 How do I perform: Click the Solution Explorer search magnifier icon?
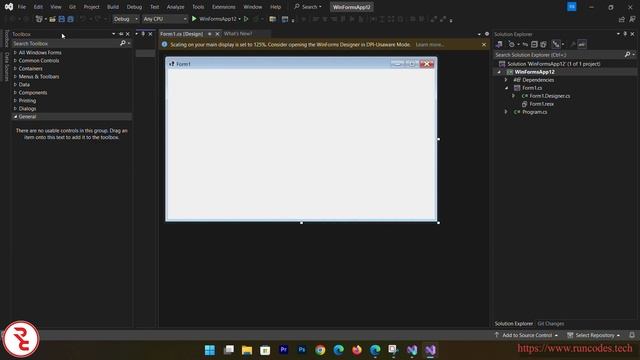coord(627,54)
